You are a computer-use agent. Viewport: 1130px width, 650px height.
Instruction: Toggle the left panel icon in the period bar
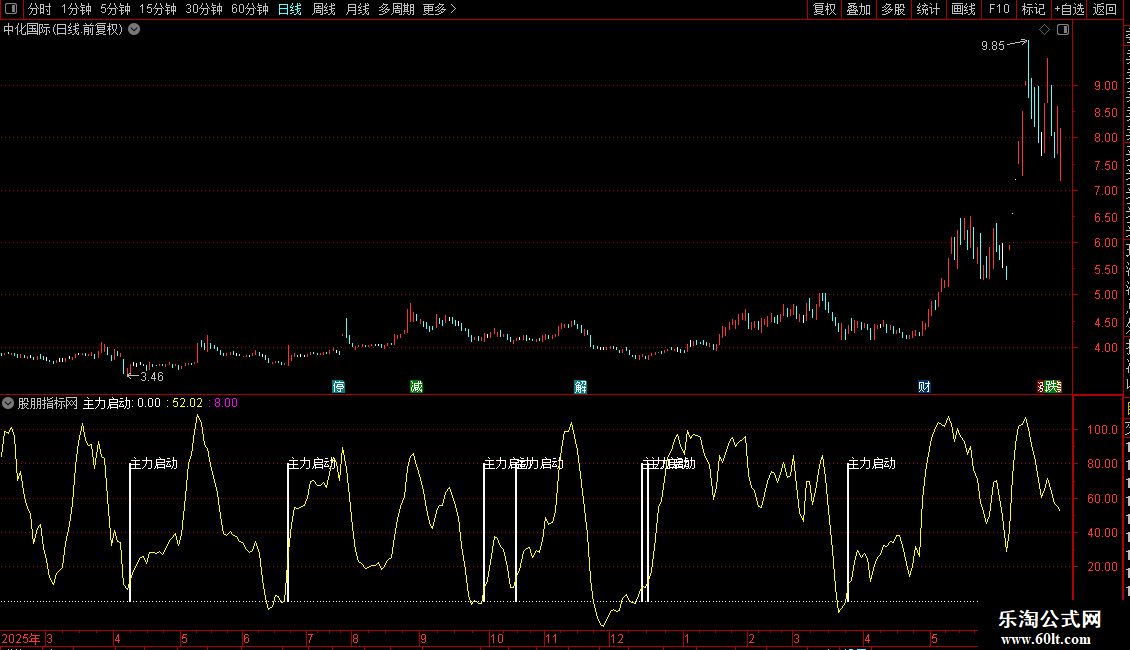coord(11,9)
